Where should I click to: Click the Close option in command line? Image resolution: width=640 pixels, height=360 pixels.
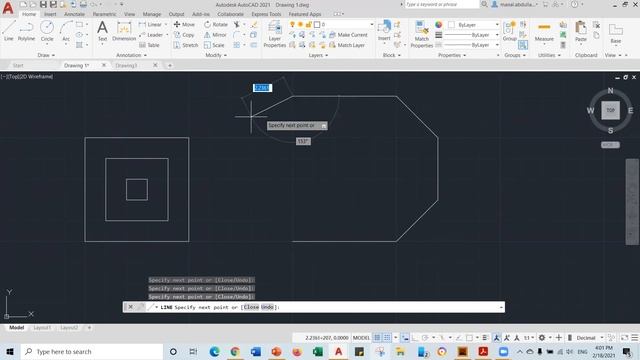click(x=251, y=307)
